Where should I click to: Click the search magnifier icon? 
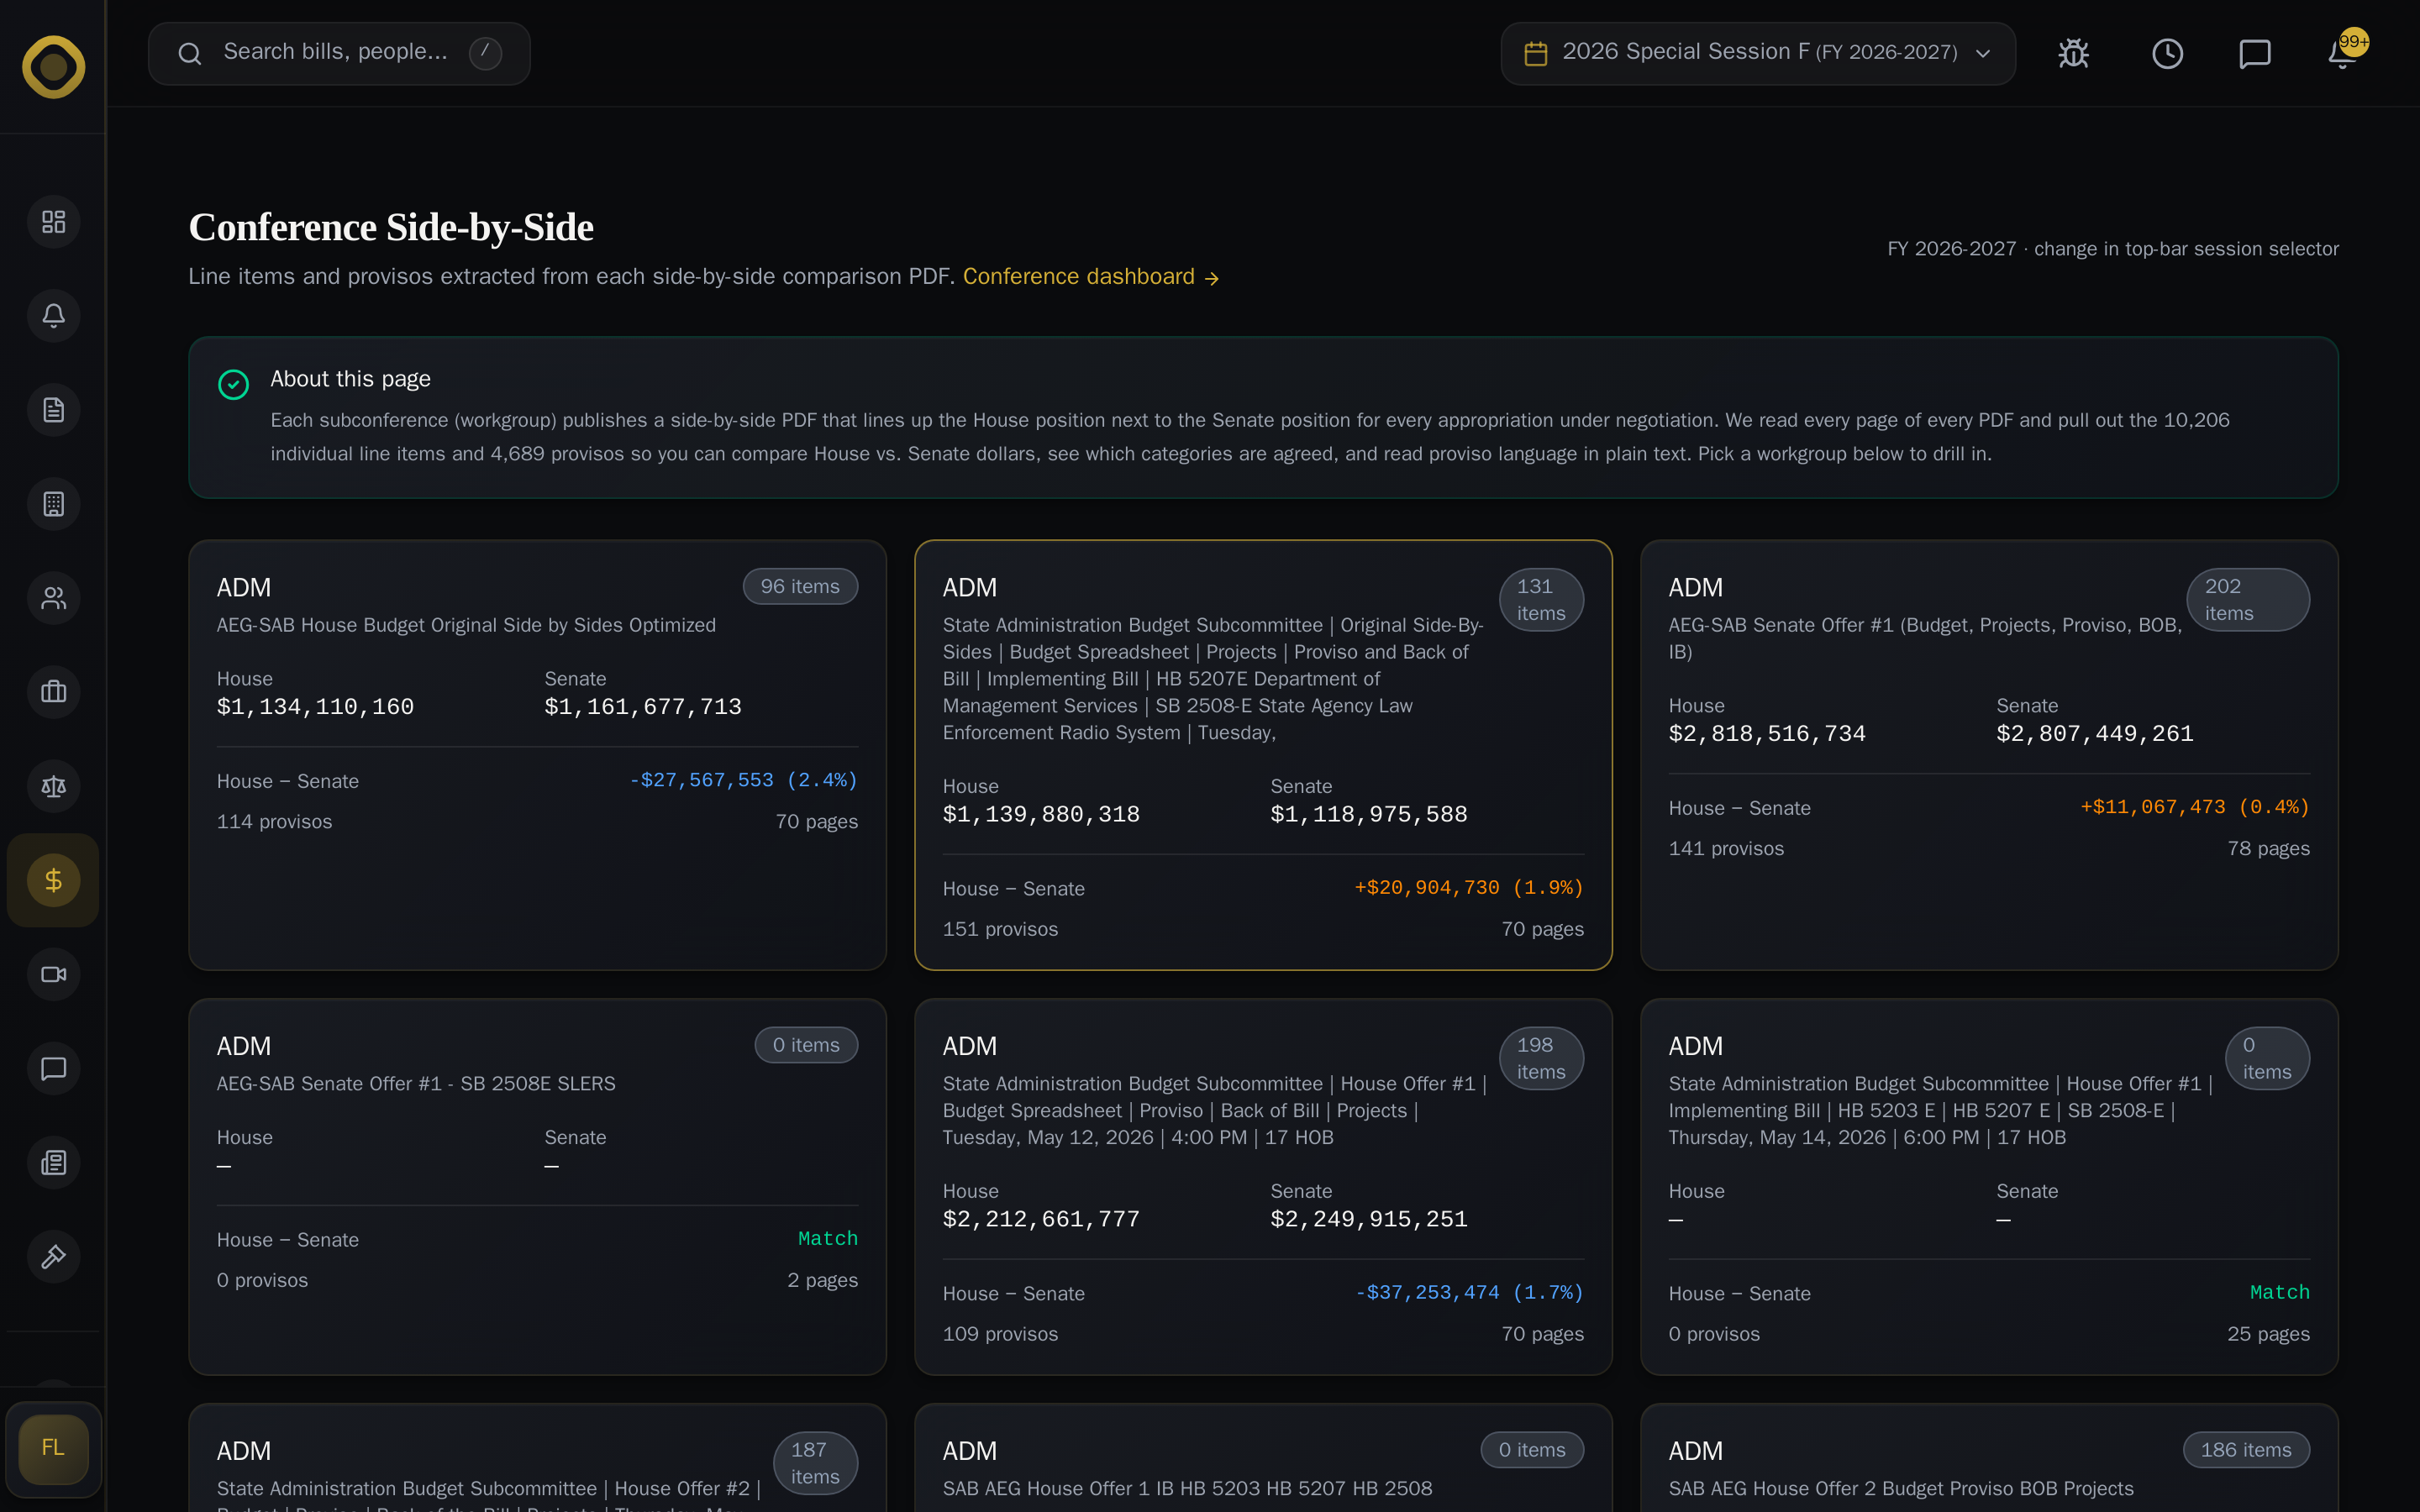(190, 53)
